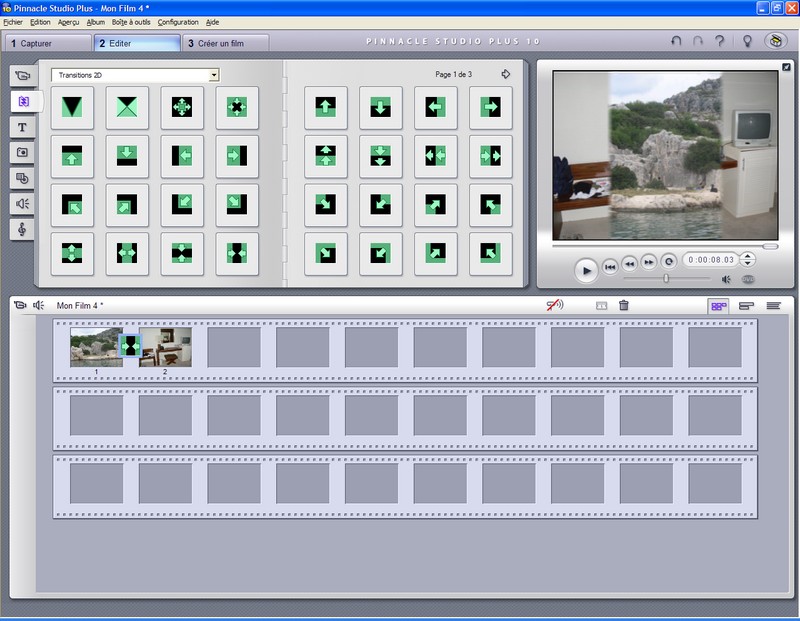
Task: Open the DVD menus album tab
Action: (x=22, y=178)
